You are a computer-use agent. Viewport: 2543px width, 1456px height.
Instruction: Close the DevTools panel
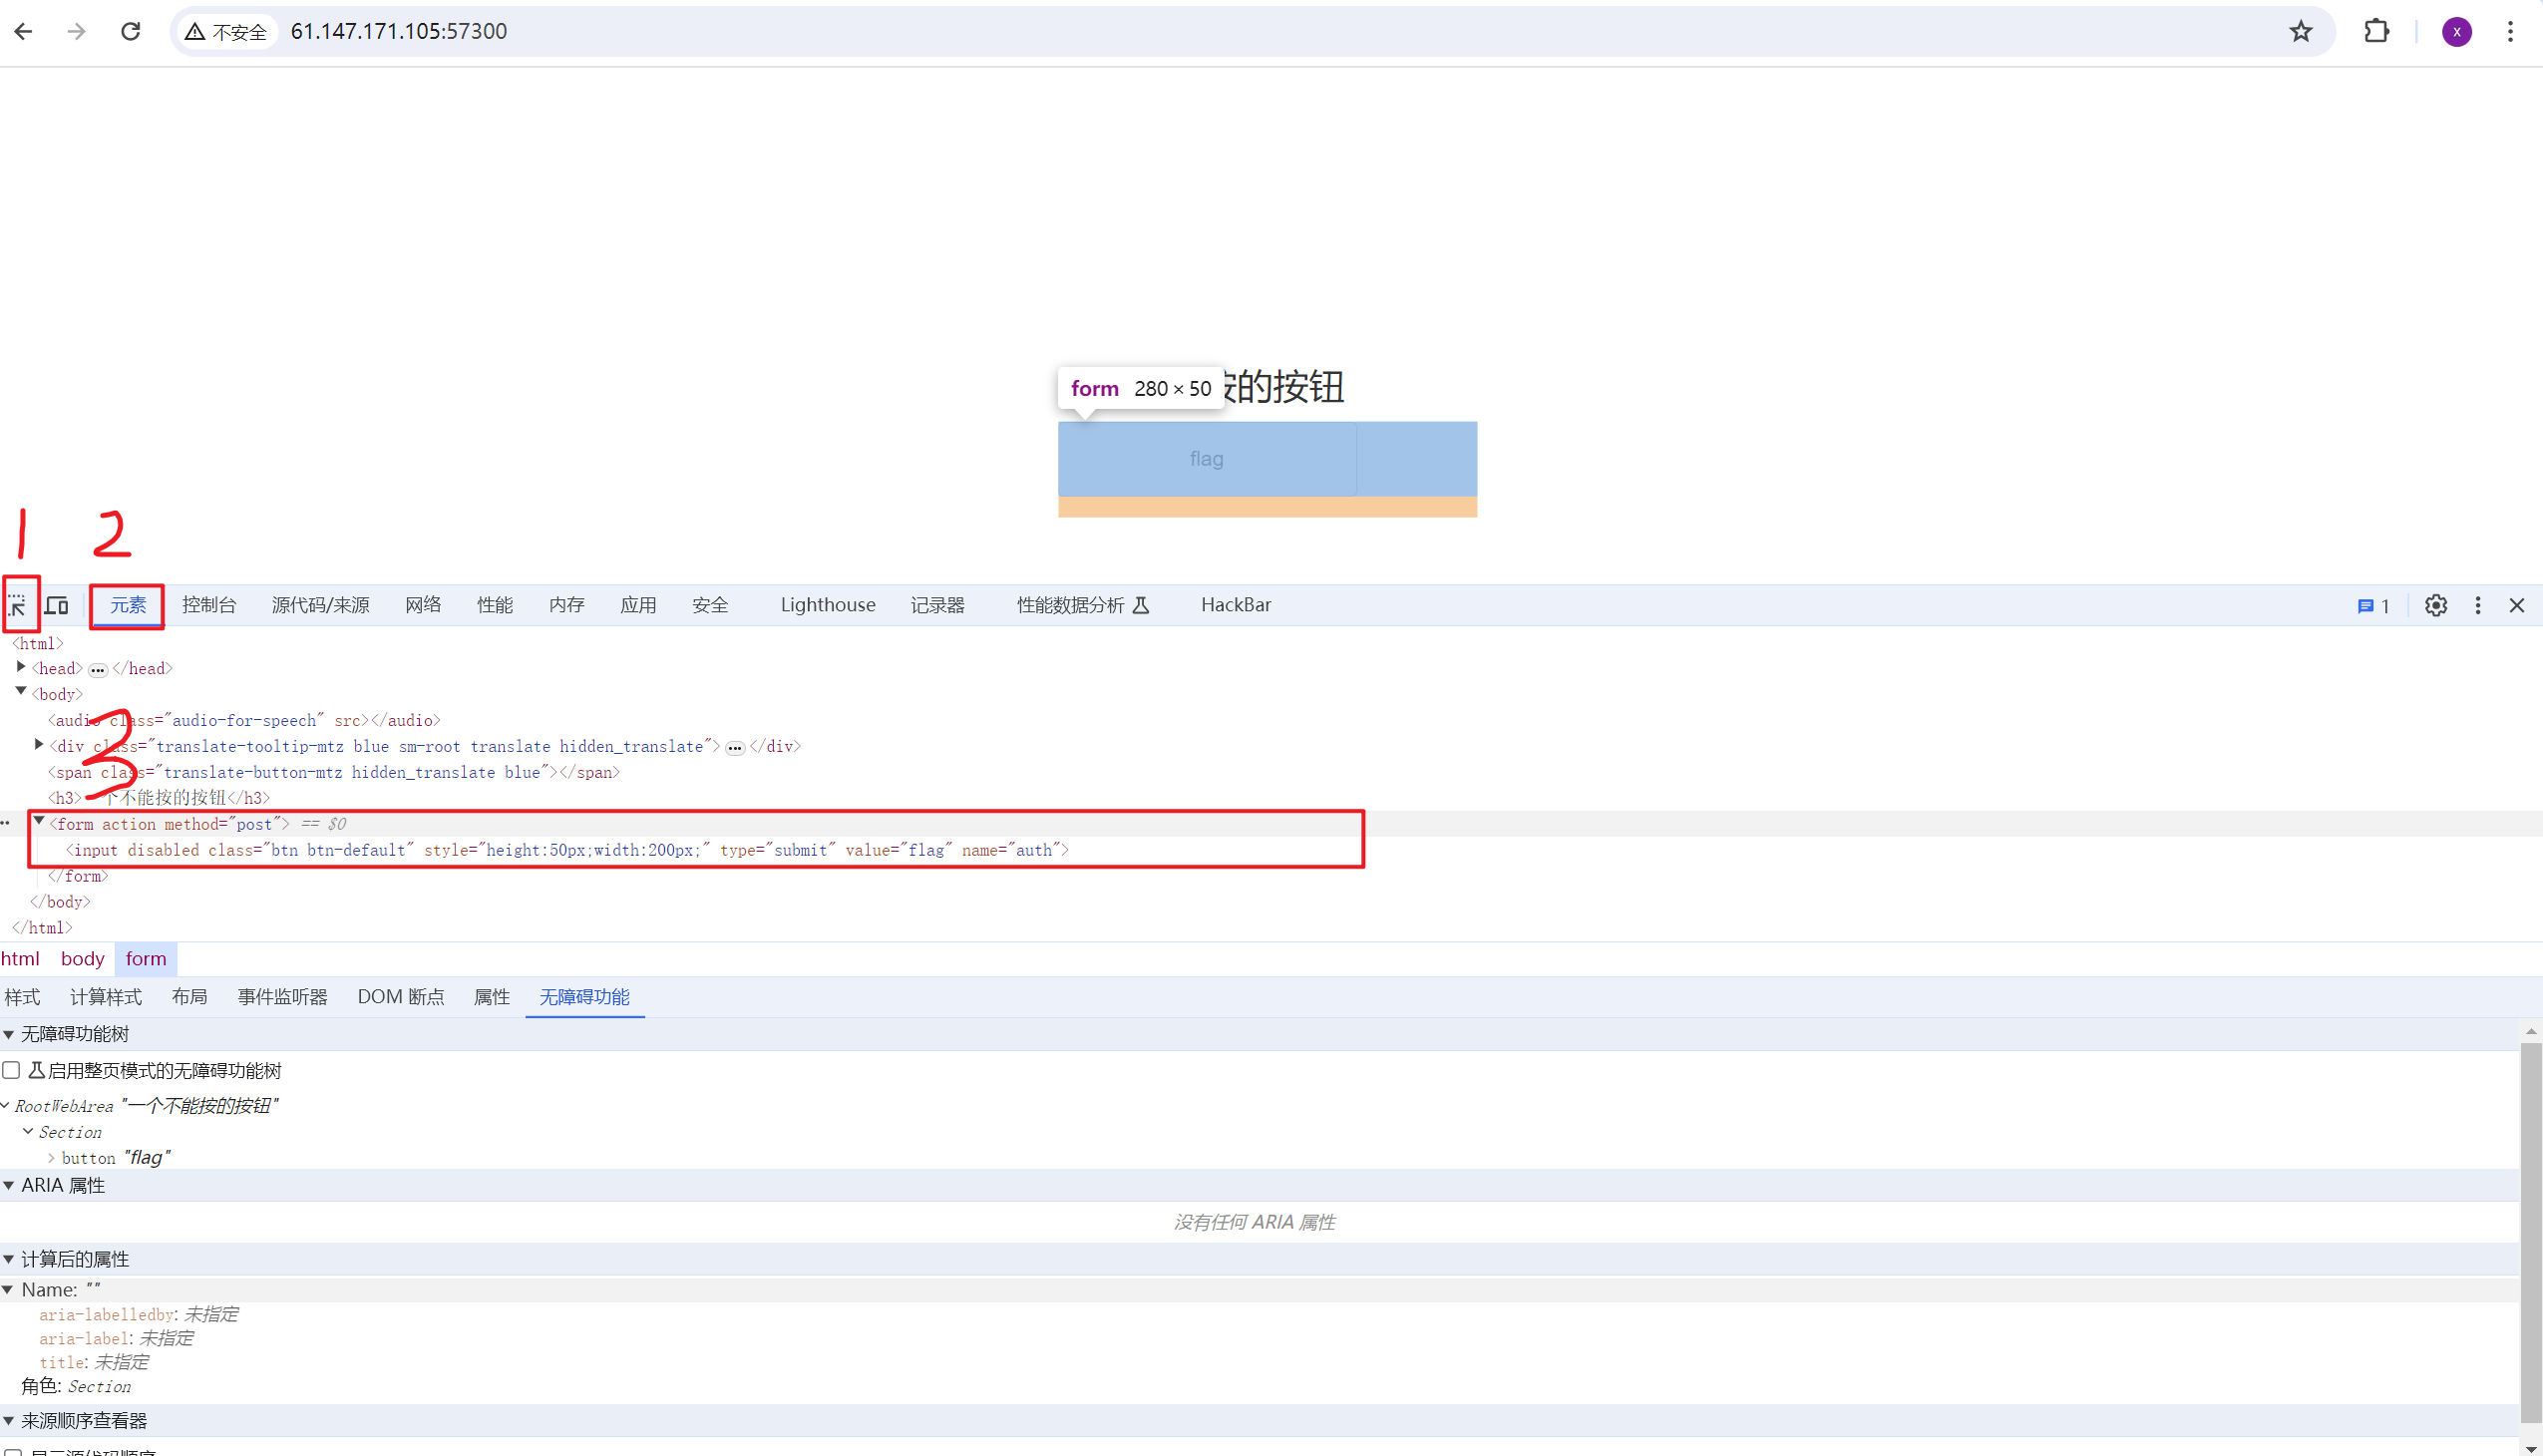tap(2517, 605)
